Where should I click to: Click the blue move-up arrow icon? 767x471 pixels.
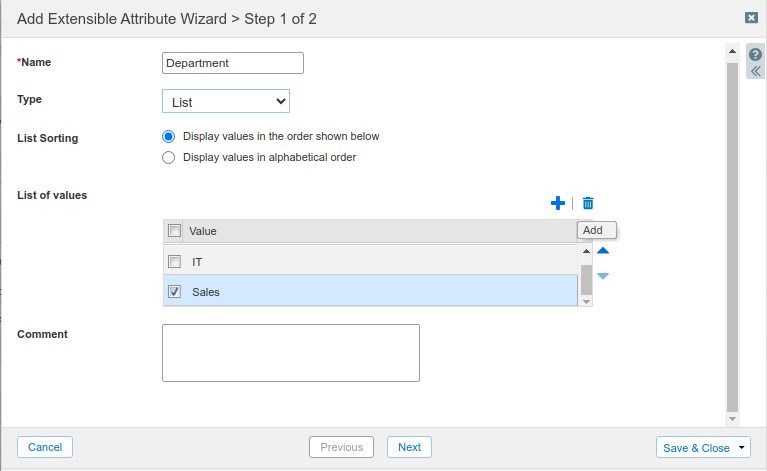(603, 251)
